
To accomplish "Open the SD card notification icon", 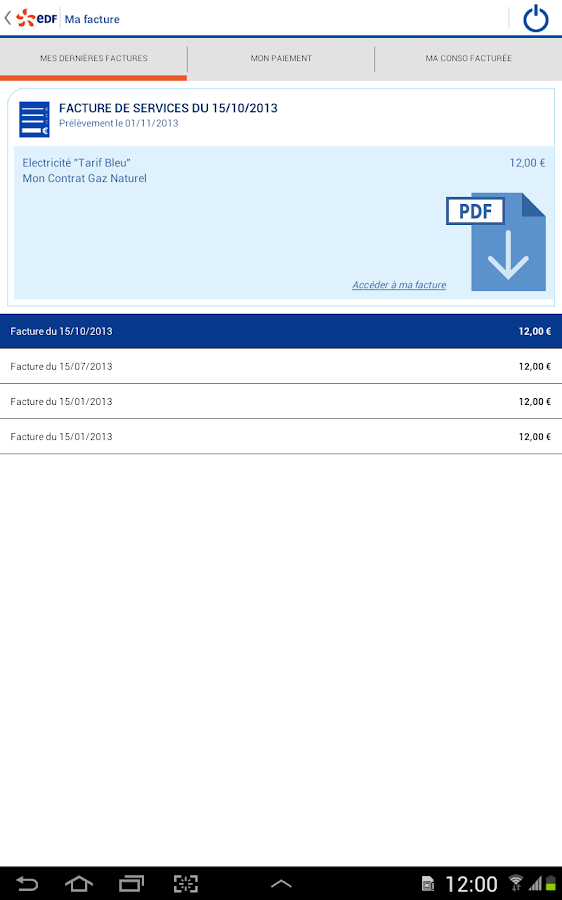I will (x=428, y=885).
